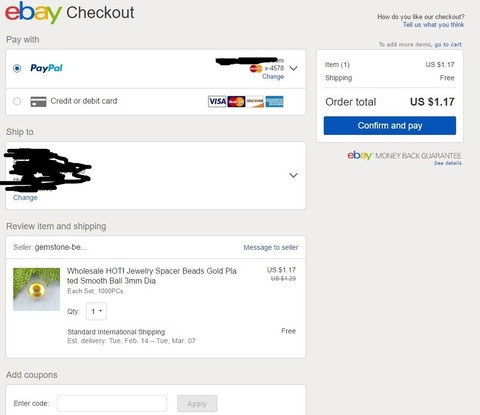Open the Qty quantity dropdown

click(x=96, y=311)
